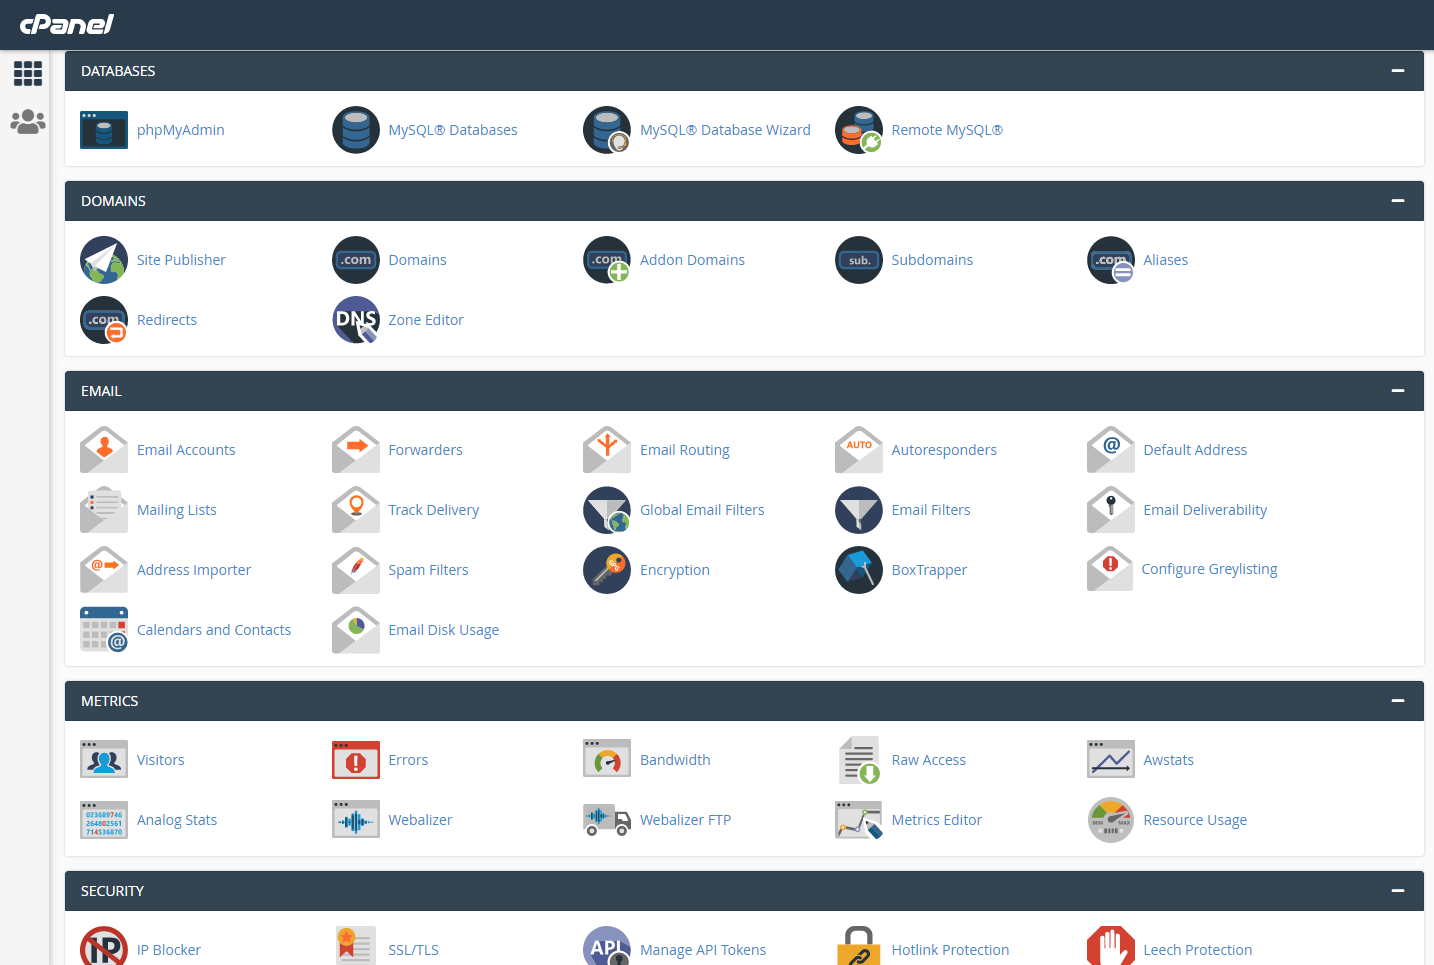Open the Forwarders envelope icon
1434x965 pixels.
(356, 450)
